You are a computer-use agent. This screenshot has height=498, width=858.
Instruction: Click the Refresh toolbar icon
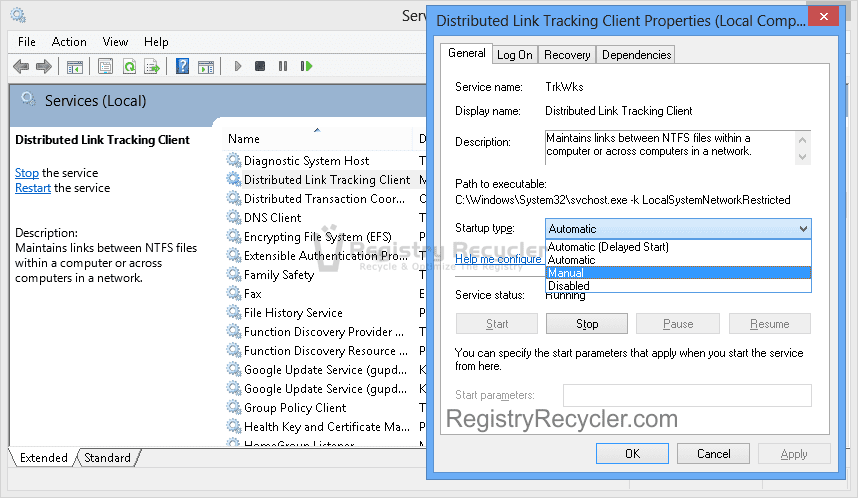point(129,67)
